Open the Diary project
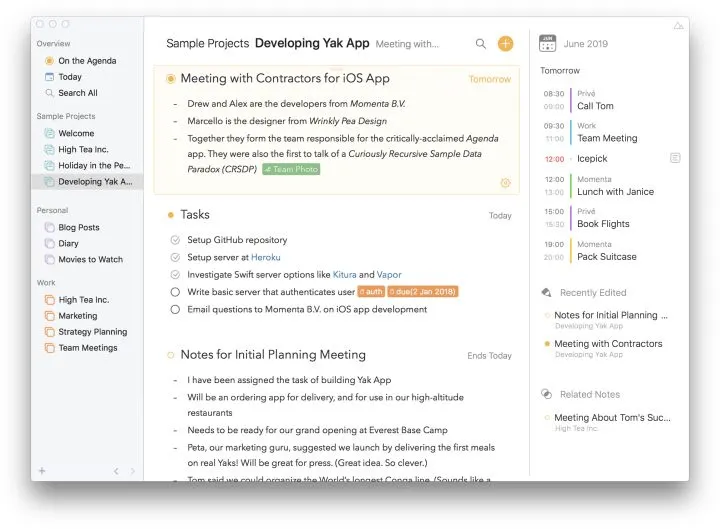The width and height of the screenshot is (720, 529). [x=62, y=243]
